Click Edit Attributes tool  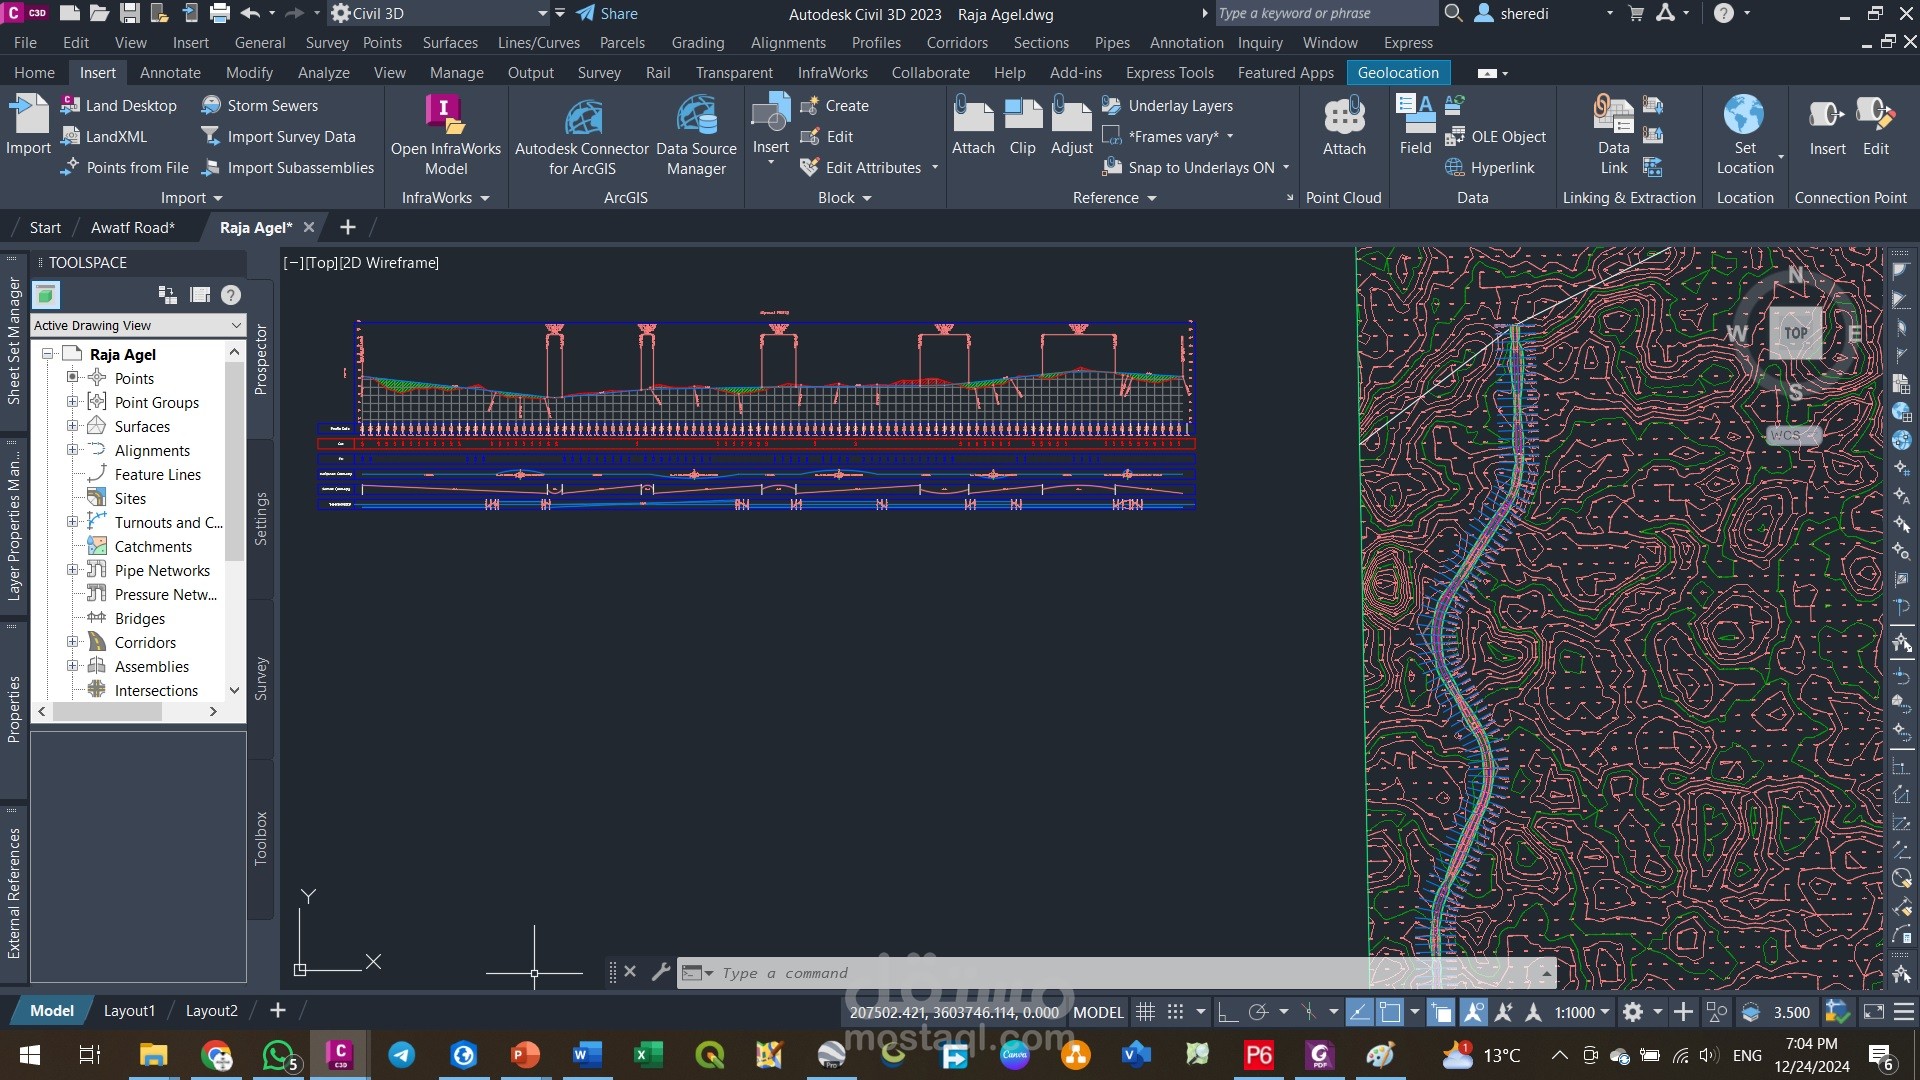(x=861, y=167)
